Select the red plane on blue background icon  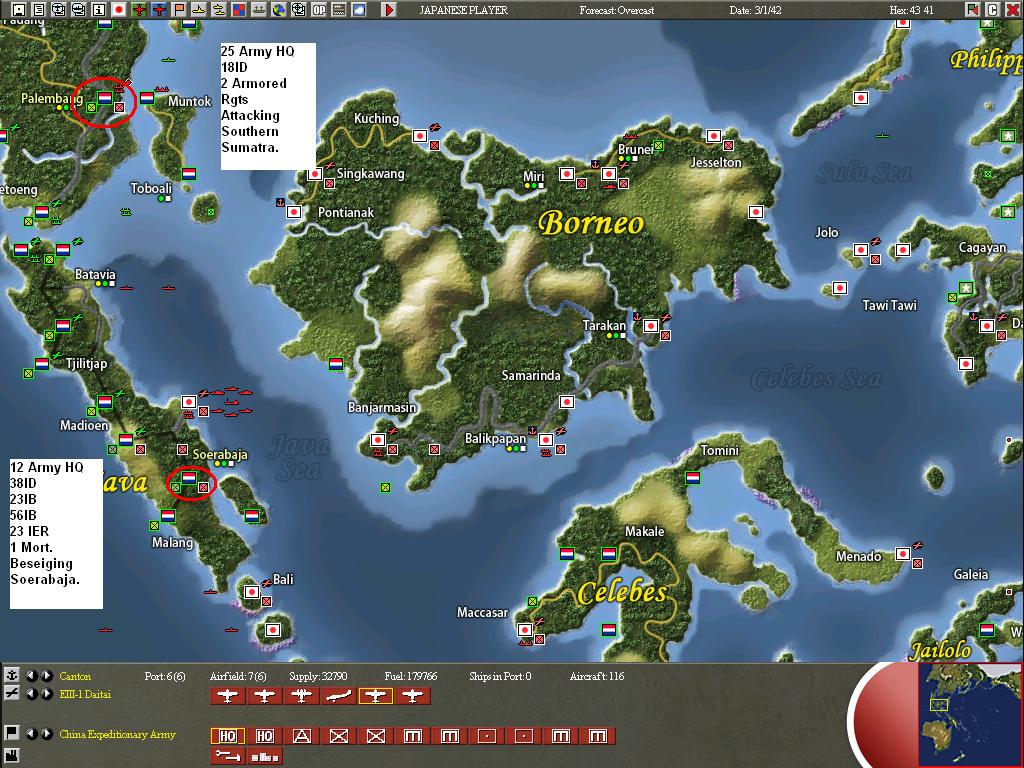point(159,10)
